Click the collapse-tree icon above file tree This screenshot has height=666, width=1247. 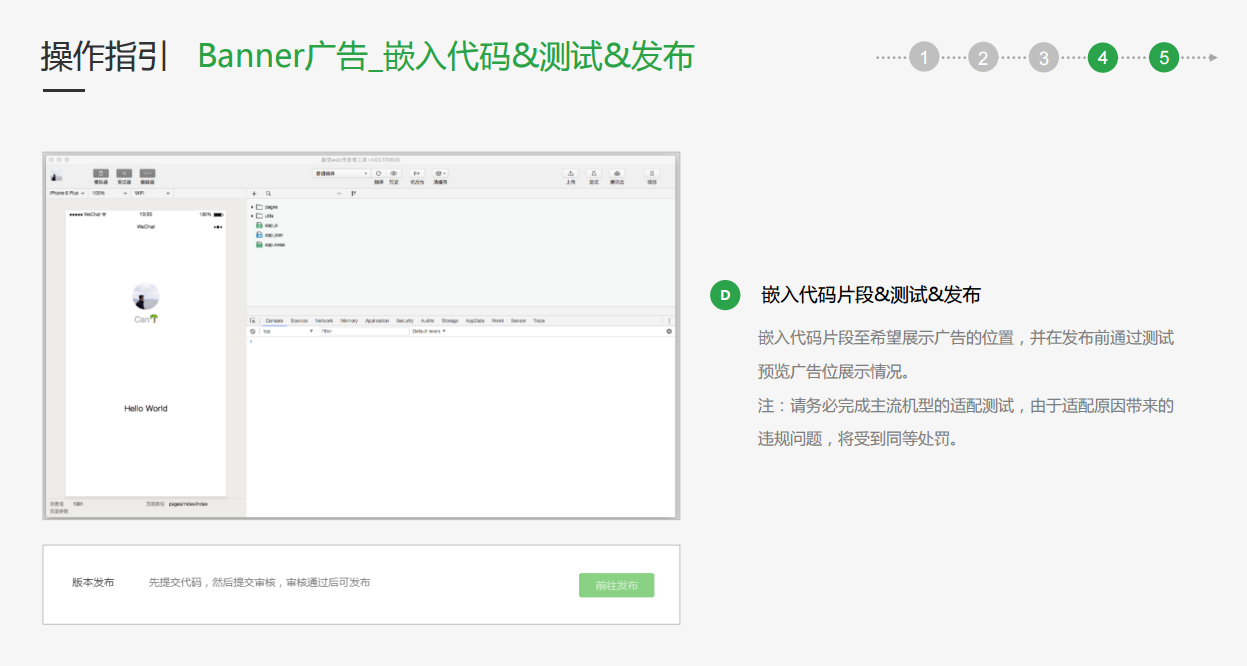(x=353, y=194)
